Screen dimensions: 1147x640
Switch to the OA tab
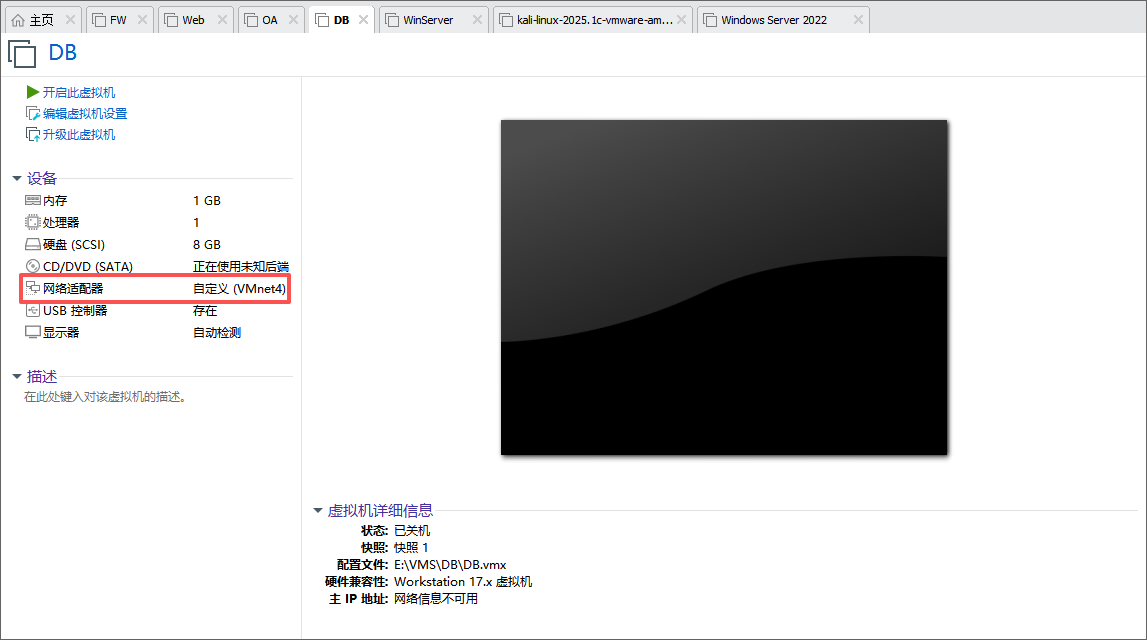pos(270,20)
